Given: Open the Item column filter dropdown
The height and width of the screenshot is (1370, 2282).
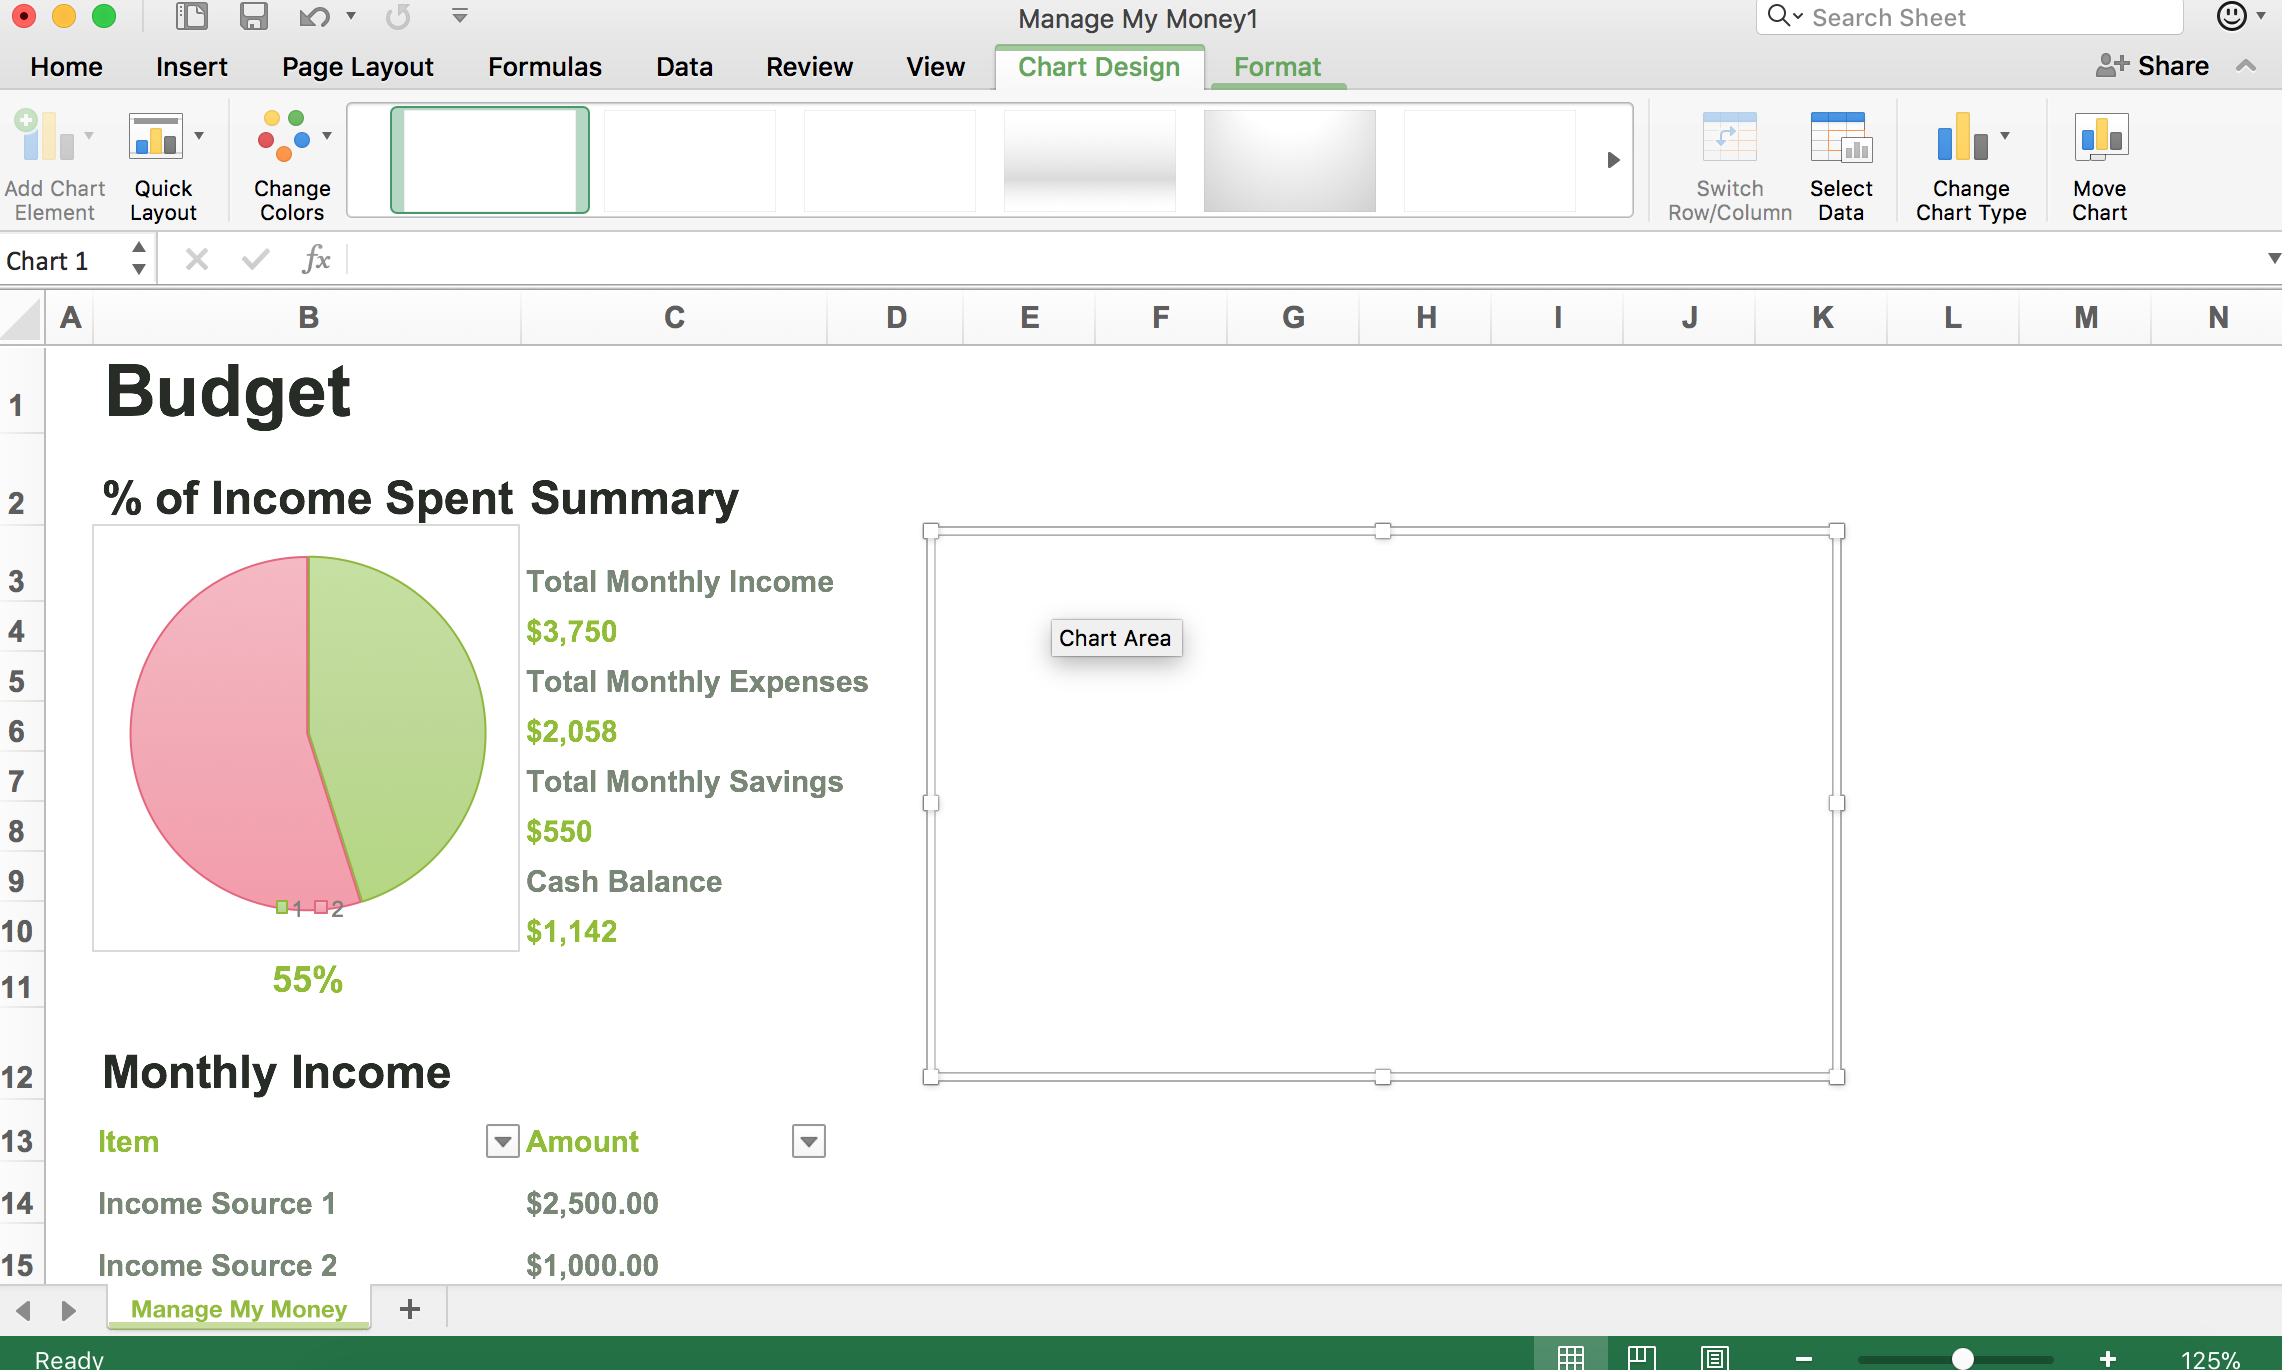Looking at the screenshot, I should tap(502, 1141).
